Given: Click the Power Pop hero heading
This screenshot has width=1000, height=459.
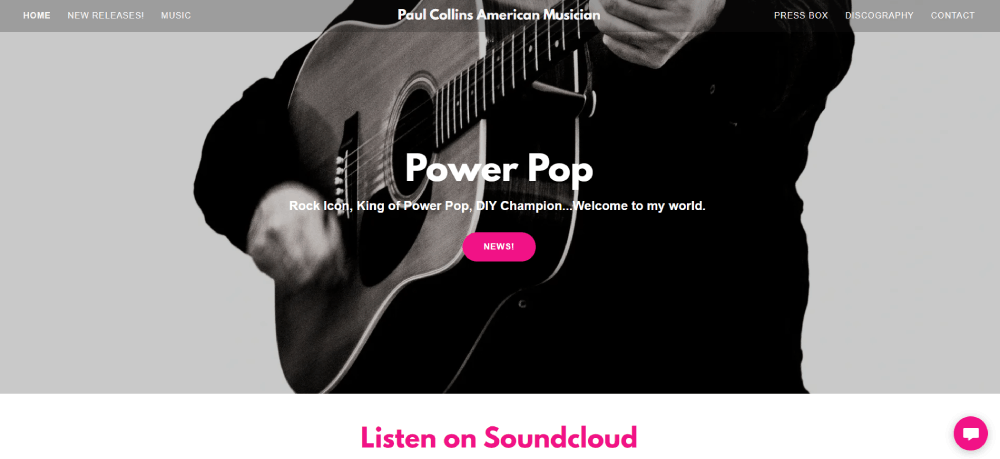Looking at the screenshot, I should coord(499,168).
